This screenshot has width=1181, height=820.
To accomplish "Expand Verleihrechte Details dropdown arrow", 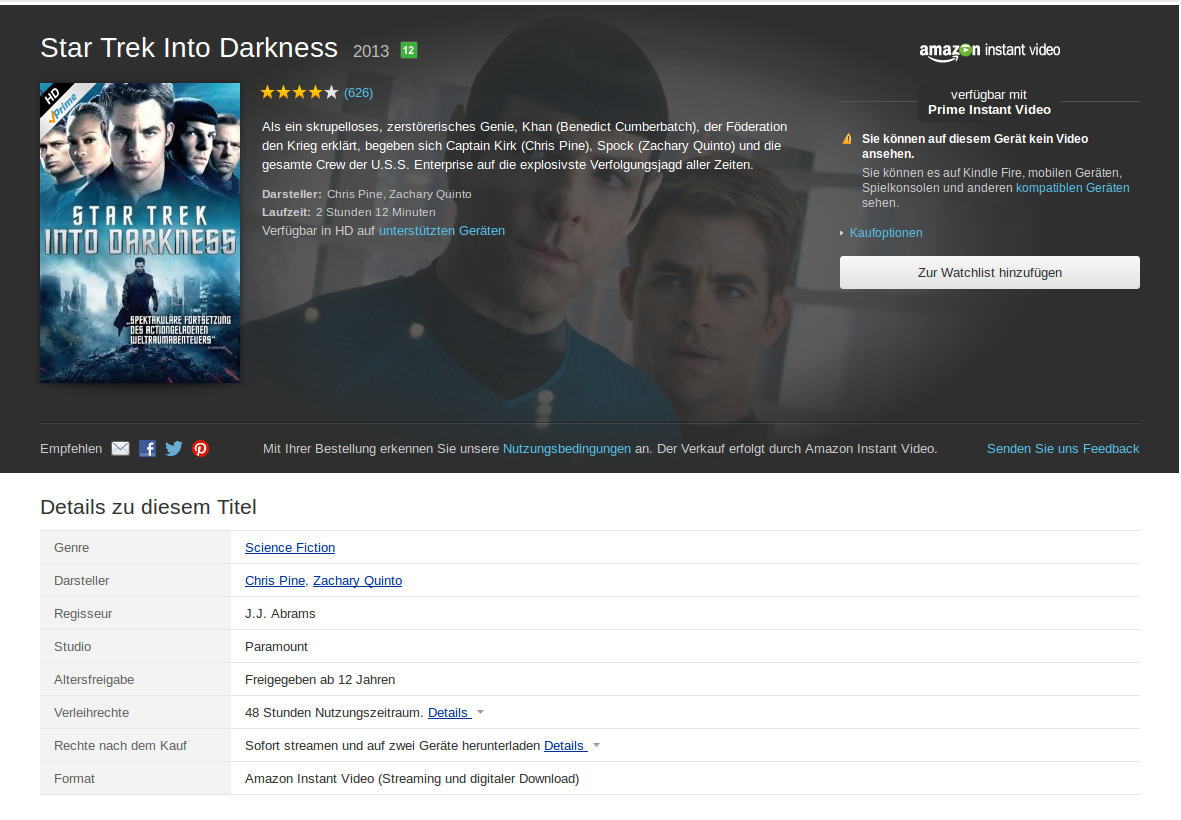I will 481,712.
